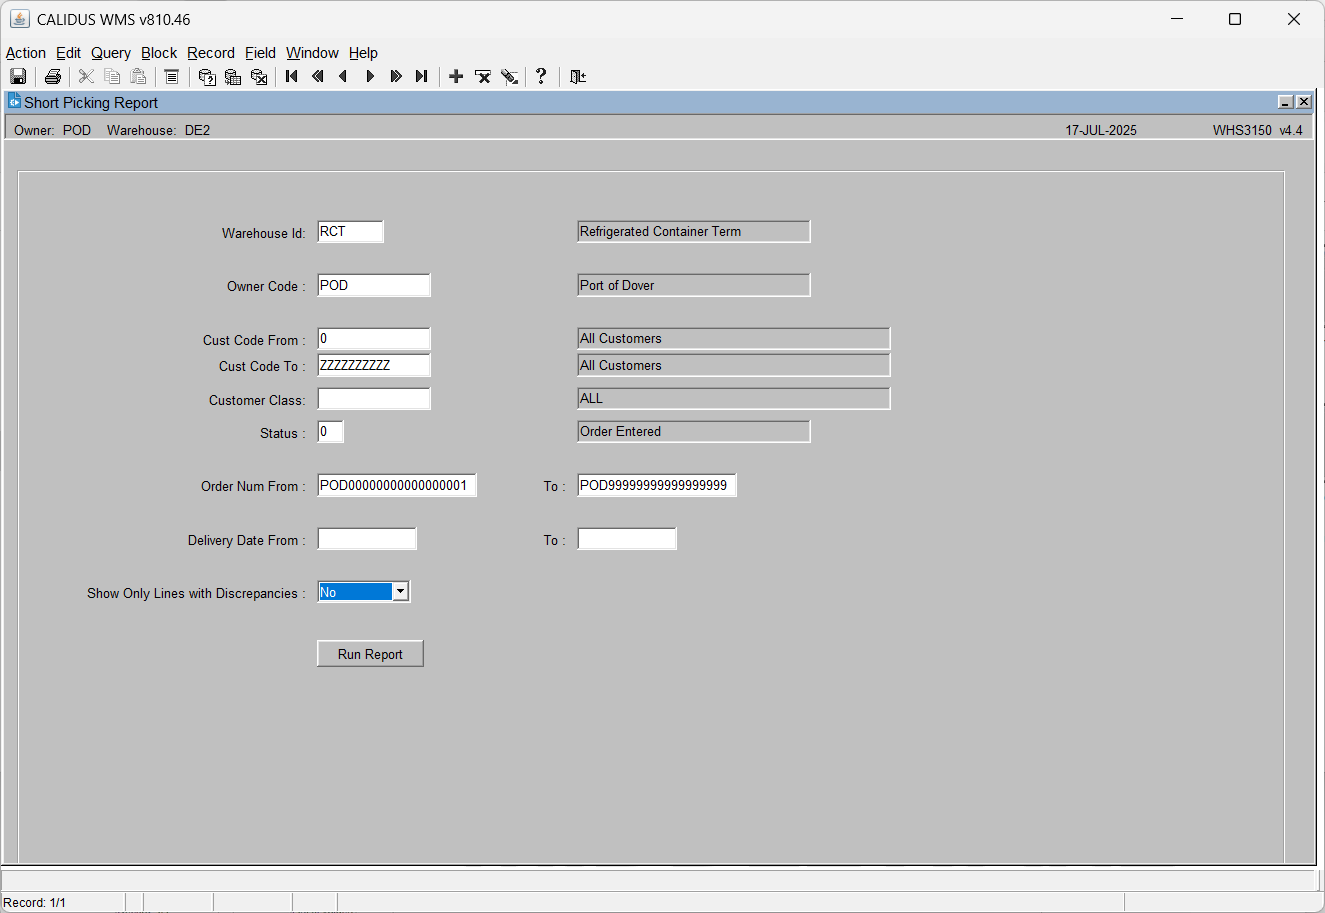Click the Customer Class input field
1325x913 pixels.
(x=374, y=399)
